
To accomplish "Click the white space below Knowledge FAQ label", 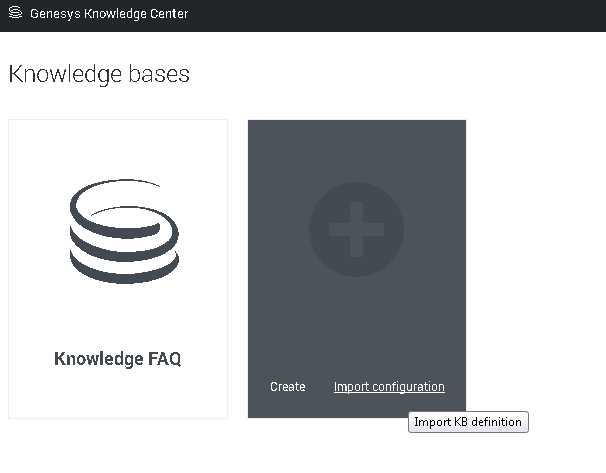I will 117,395.
